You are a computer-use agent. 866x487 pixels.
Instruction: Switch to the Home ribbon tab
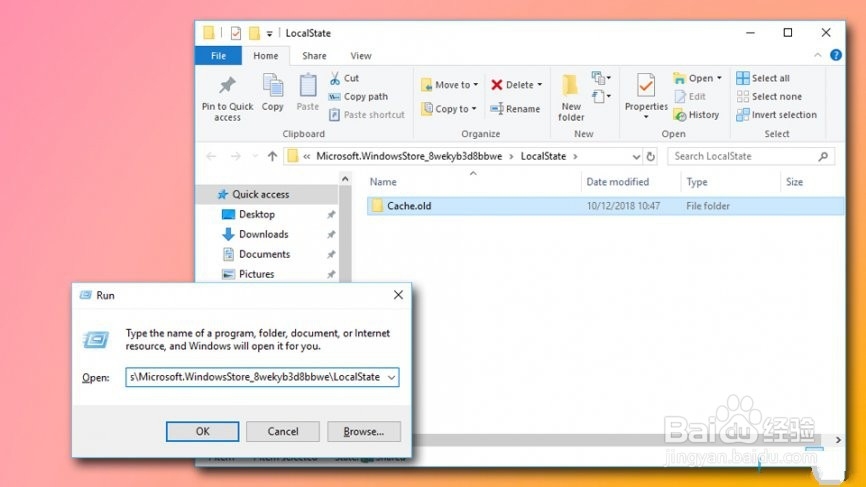pyautogui.click(x=266, y=56)
